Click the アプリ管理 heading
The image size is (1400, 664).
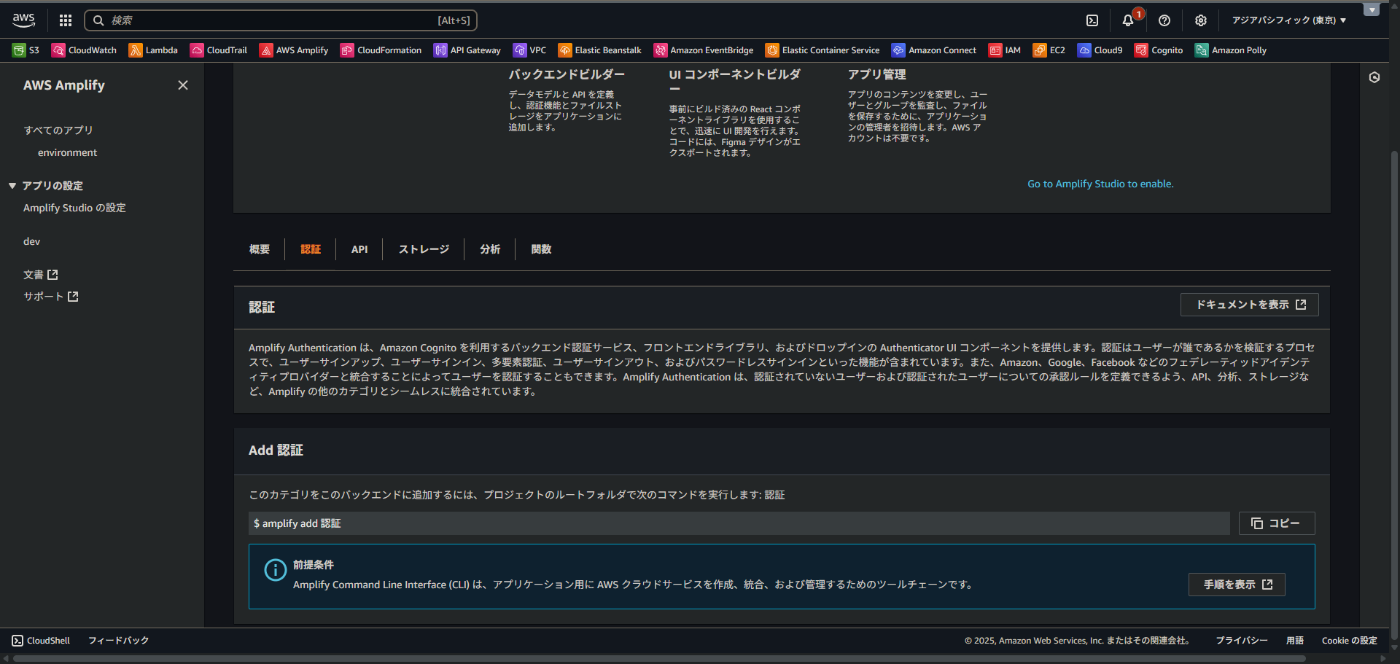coord(877,74)
